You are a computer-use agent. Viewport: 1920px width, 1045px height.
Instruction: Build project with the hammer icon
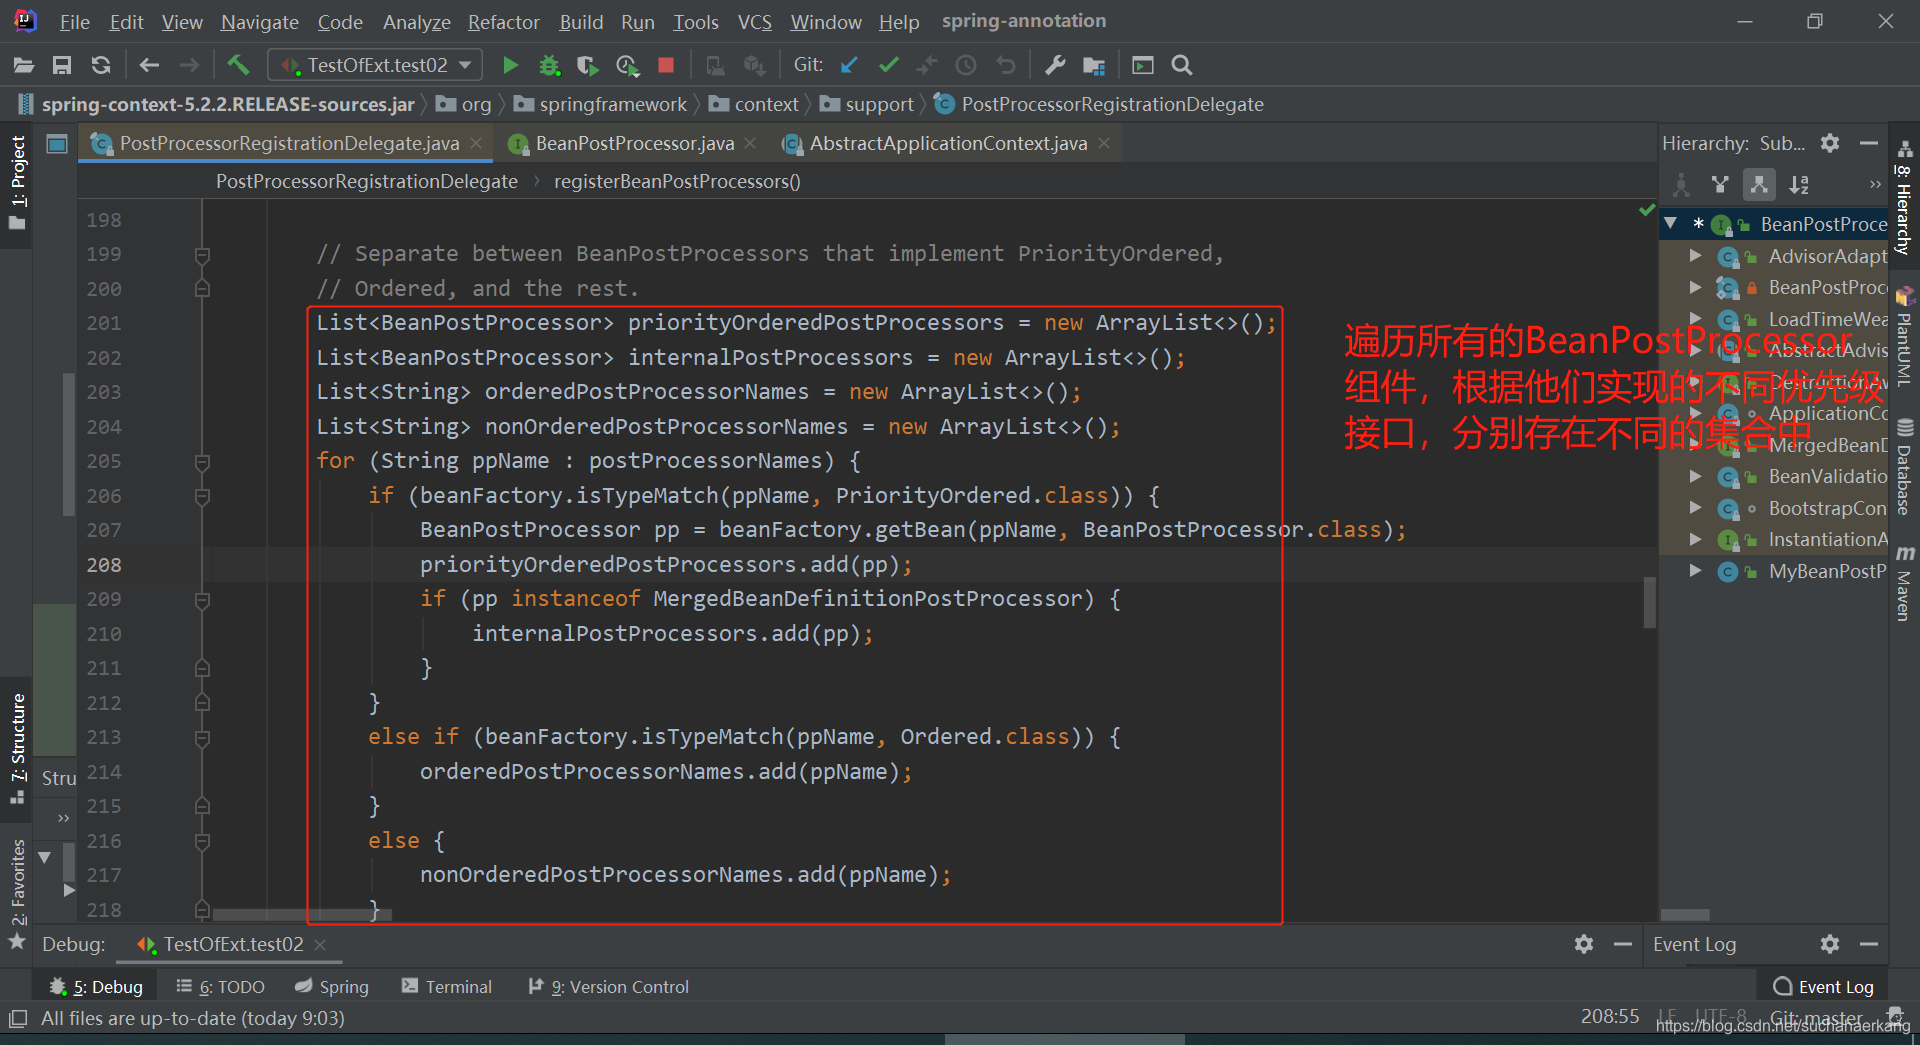pyautogui.click(x=238, y=65)
